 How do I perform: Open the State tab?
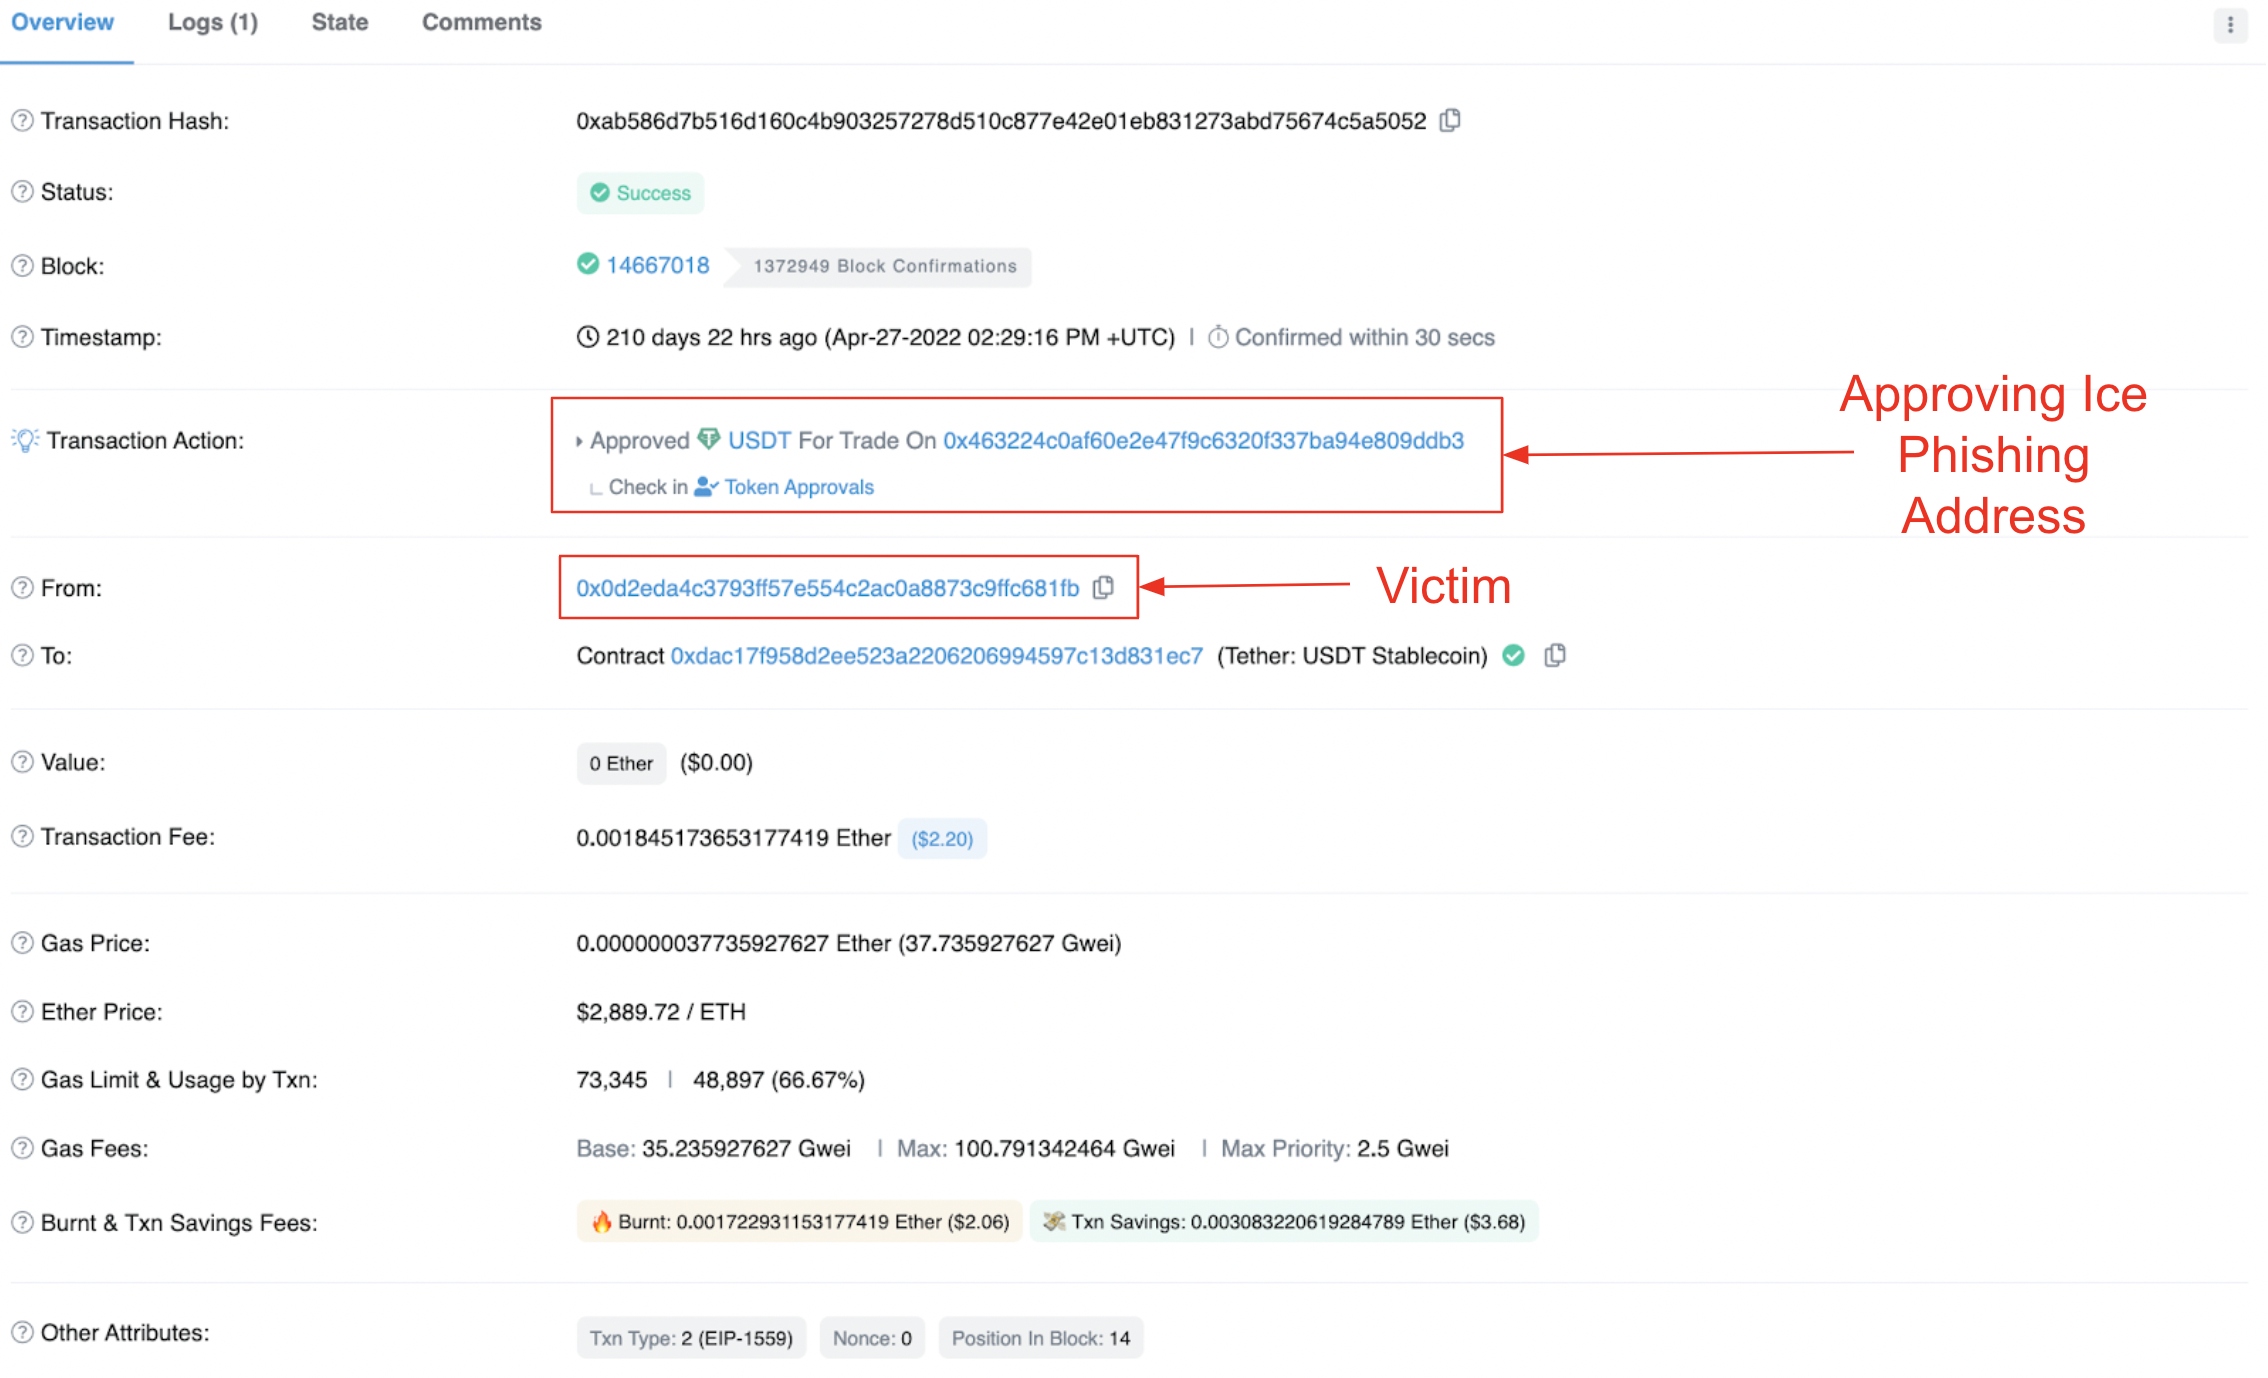point(340,22)
